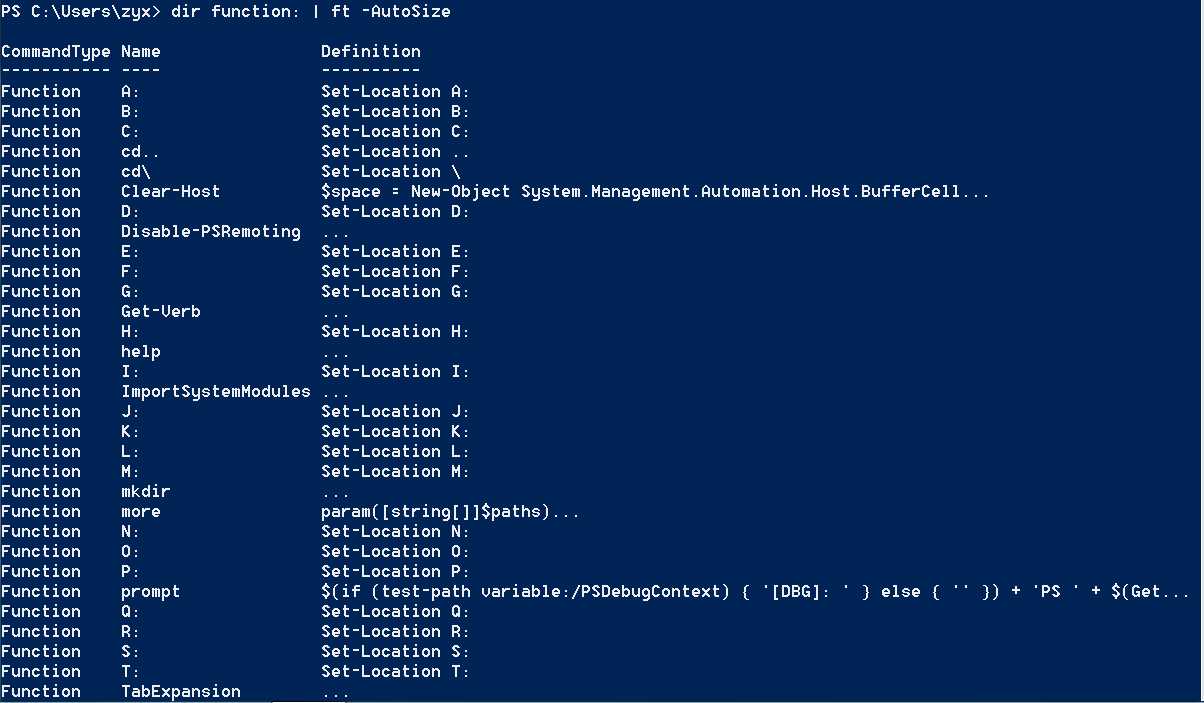Select the prompt function name

[x=151, y=591]
